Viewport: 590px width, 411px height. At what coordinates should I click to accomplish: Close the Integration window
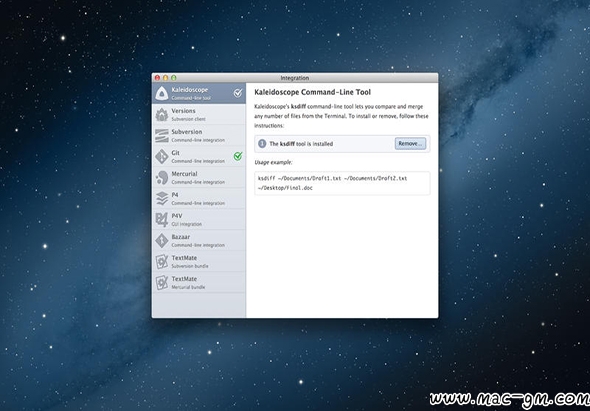[157, 78]
